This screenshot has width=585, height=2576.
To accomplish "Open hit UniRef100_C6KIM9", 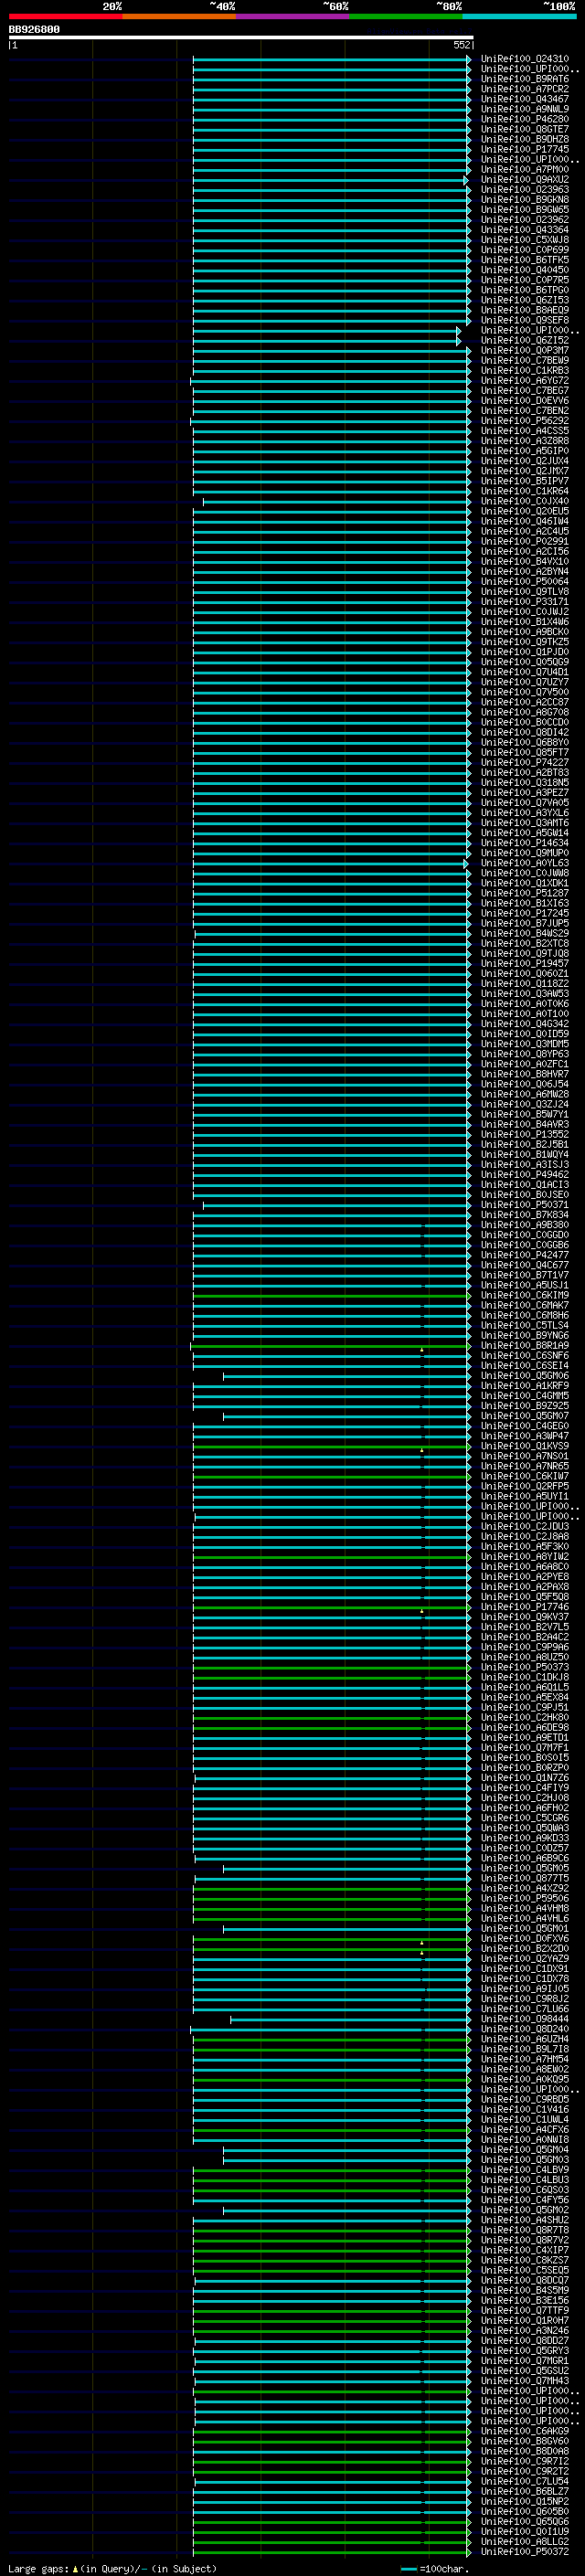I will click(x=525, y=1296).
